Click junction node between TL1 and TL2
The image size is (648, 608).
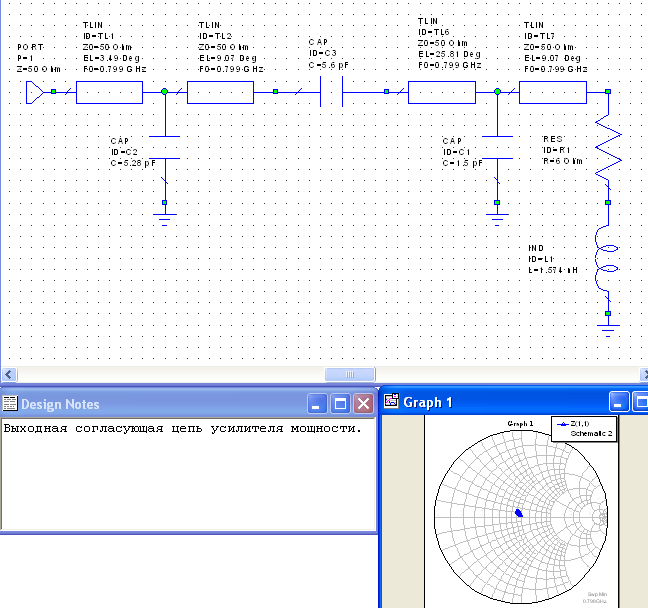click(x=164, y=91)
